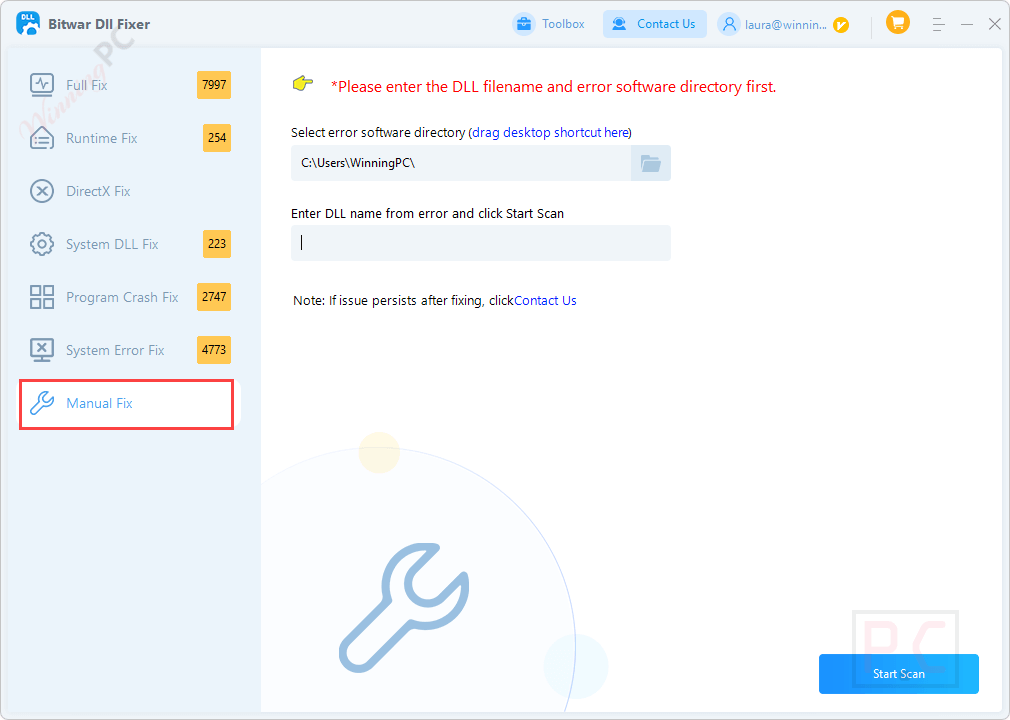1010x720 pixels.
Task: Select the DirectX Fix icon
Action: (x=41, y=191)
